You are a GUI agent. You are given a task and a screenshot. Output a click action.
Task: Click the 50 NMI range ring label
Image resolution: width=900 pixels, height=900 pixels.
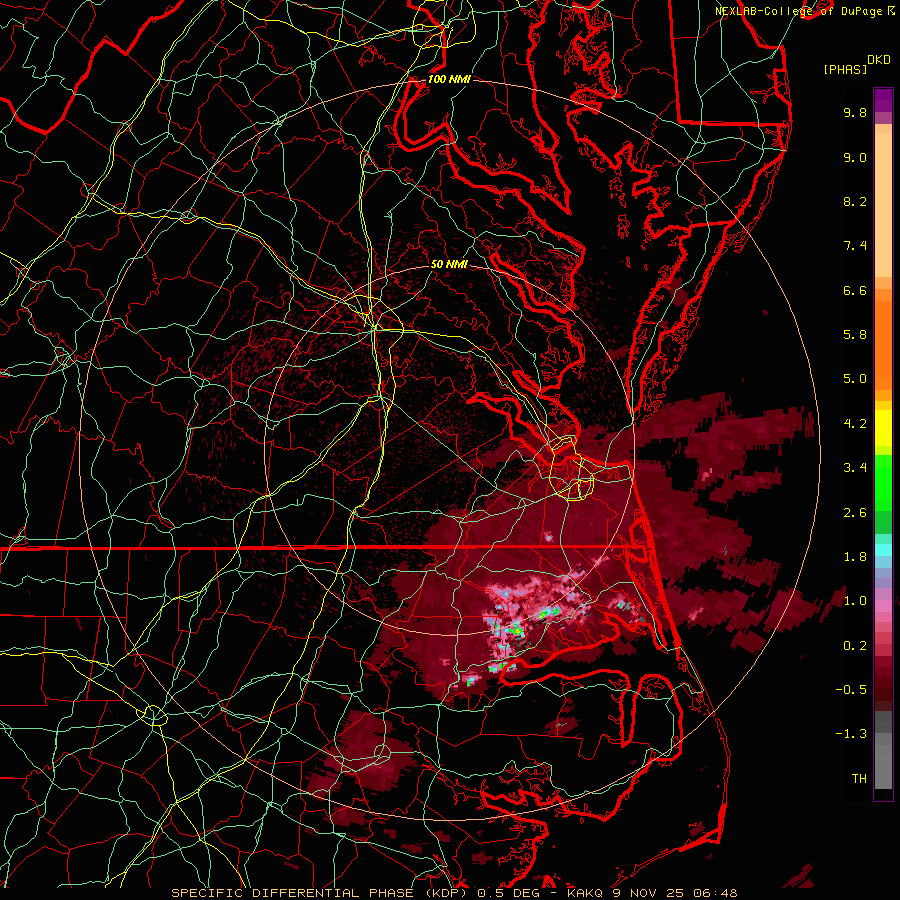[449, 264]
